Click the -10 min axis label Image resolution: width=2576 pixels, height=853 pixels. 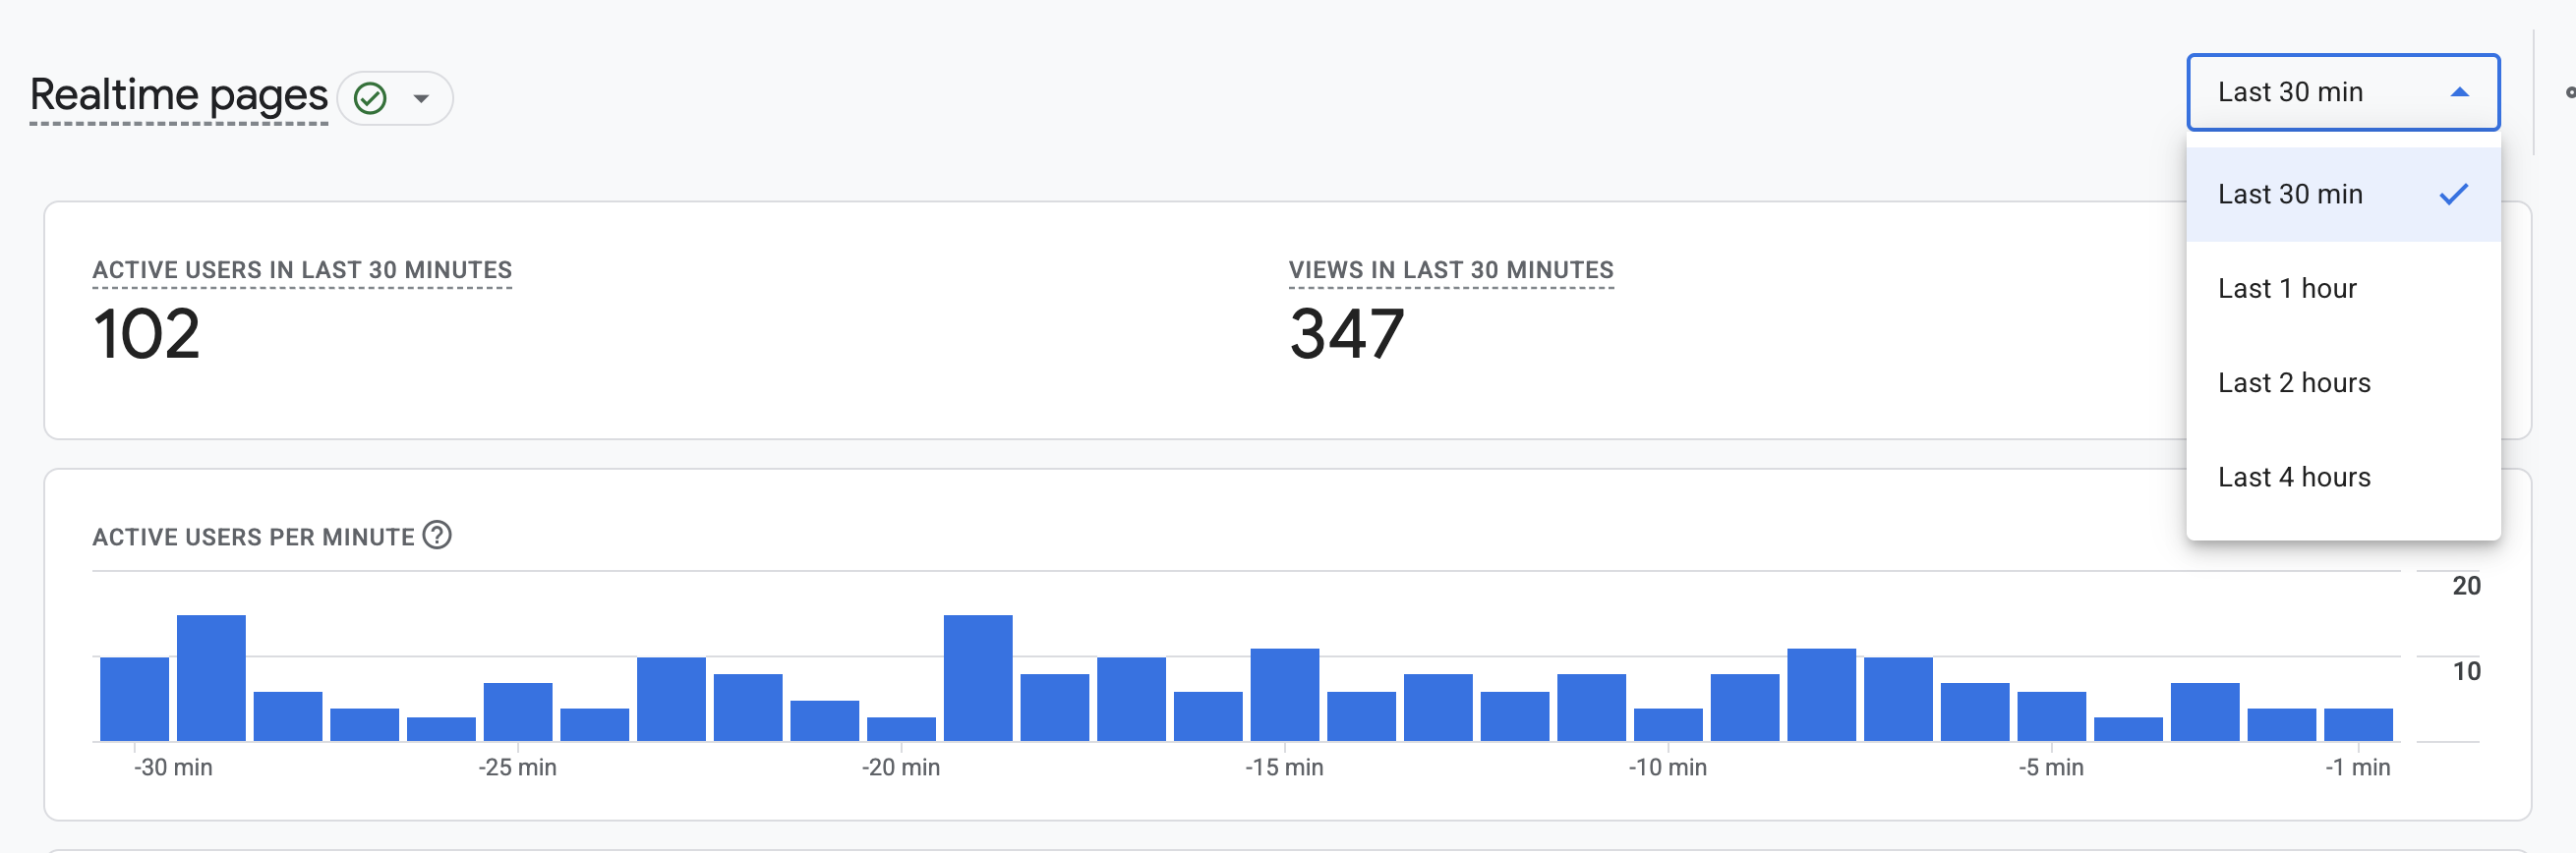[x=1667, y=767]
